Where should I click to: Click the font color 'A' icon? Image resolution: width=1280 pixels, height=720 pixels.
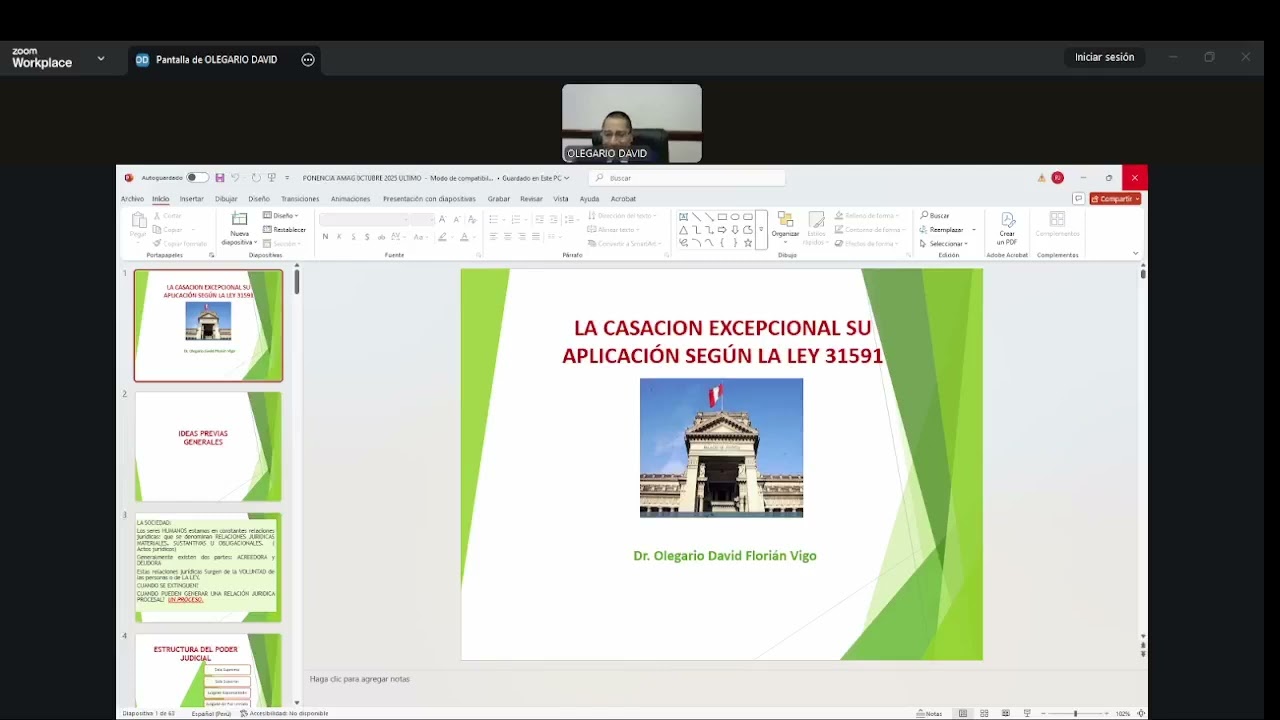464,237
